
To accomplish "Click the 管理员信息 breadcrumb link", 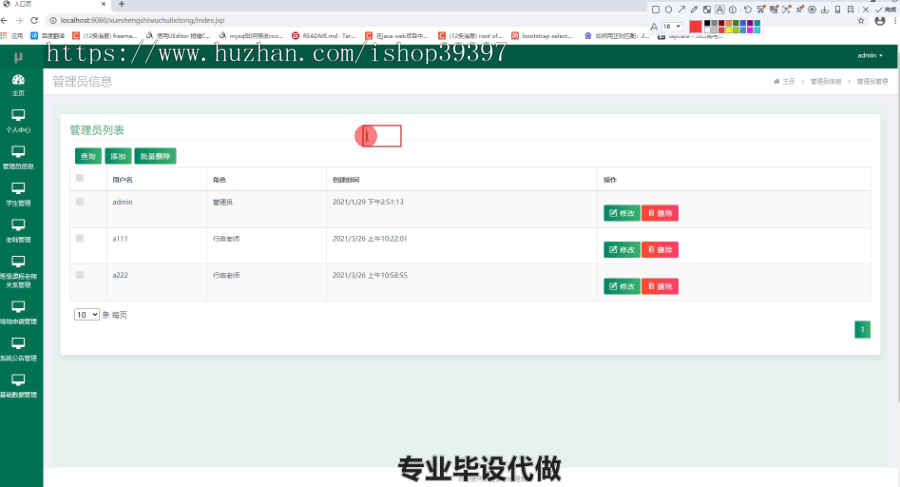I will click(x=825, y=82).
